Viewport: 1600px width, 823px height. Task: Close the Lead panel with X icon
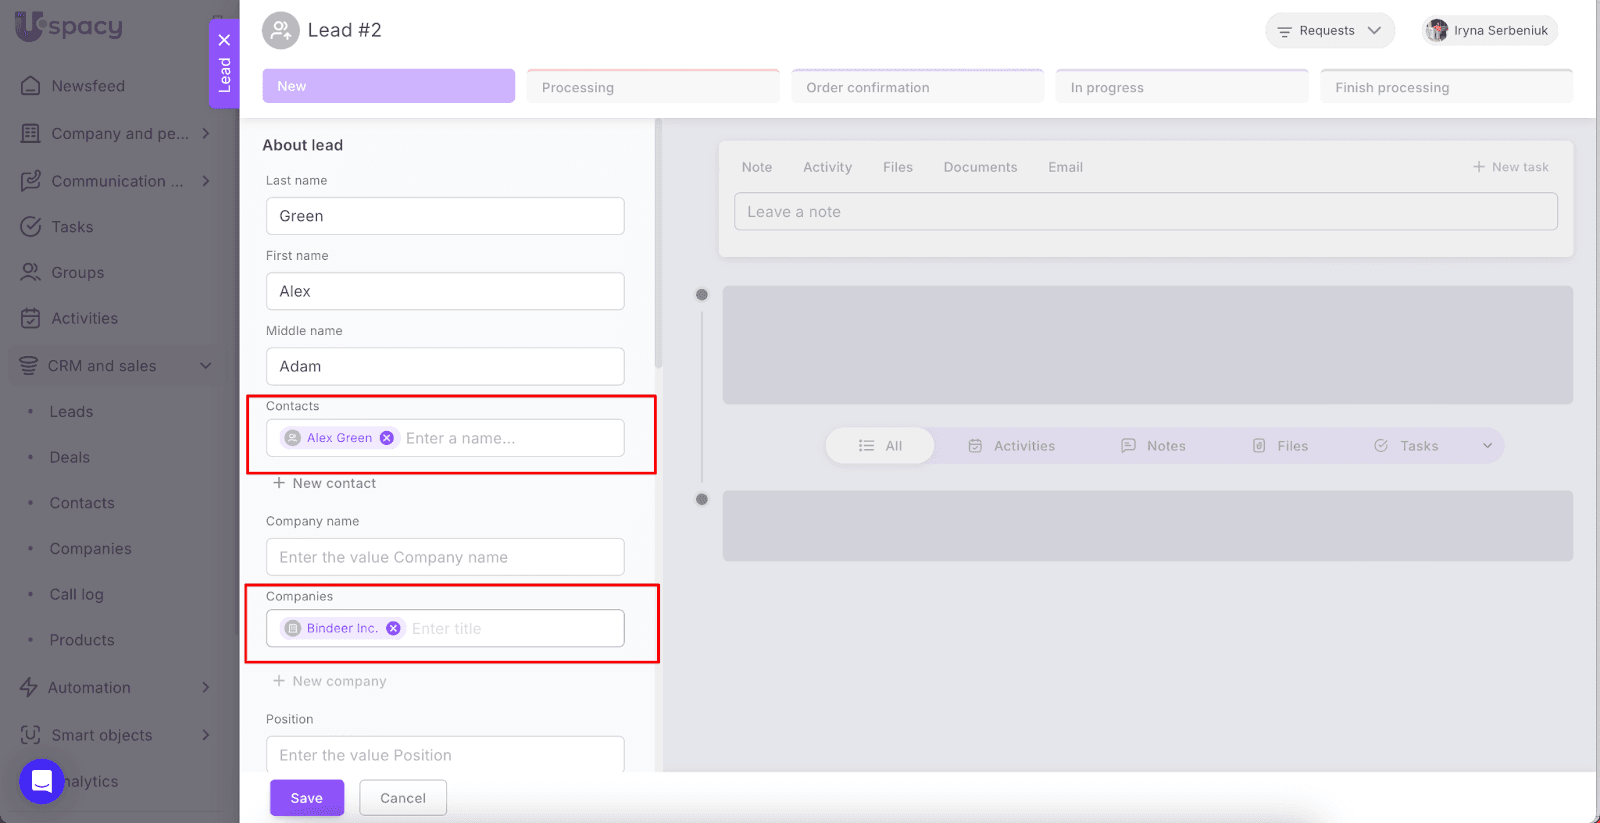point(224,40)
